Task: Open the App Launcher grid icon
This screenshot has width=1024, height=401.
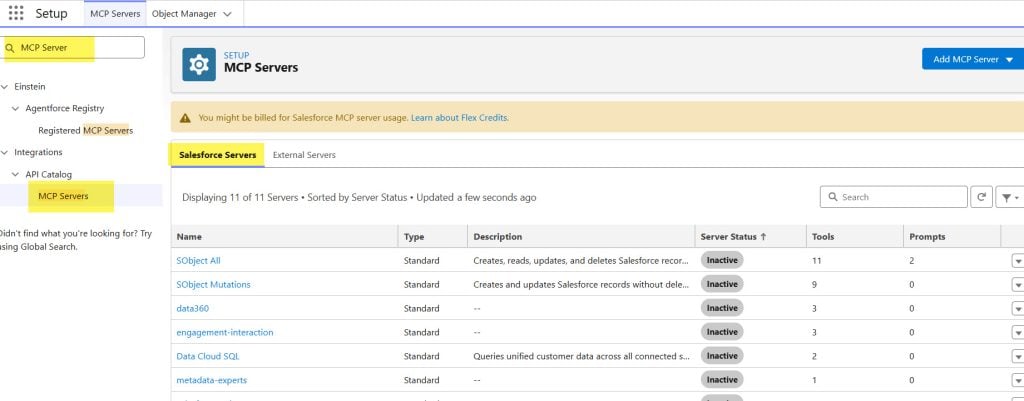Action: (16, 13)
